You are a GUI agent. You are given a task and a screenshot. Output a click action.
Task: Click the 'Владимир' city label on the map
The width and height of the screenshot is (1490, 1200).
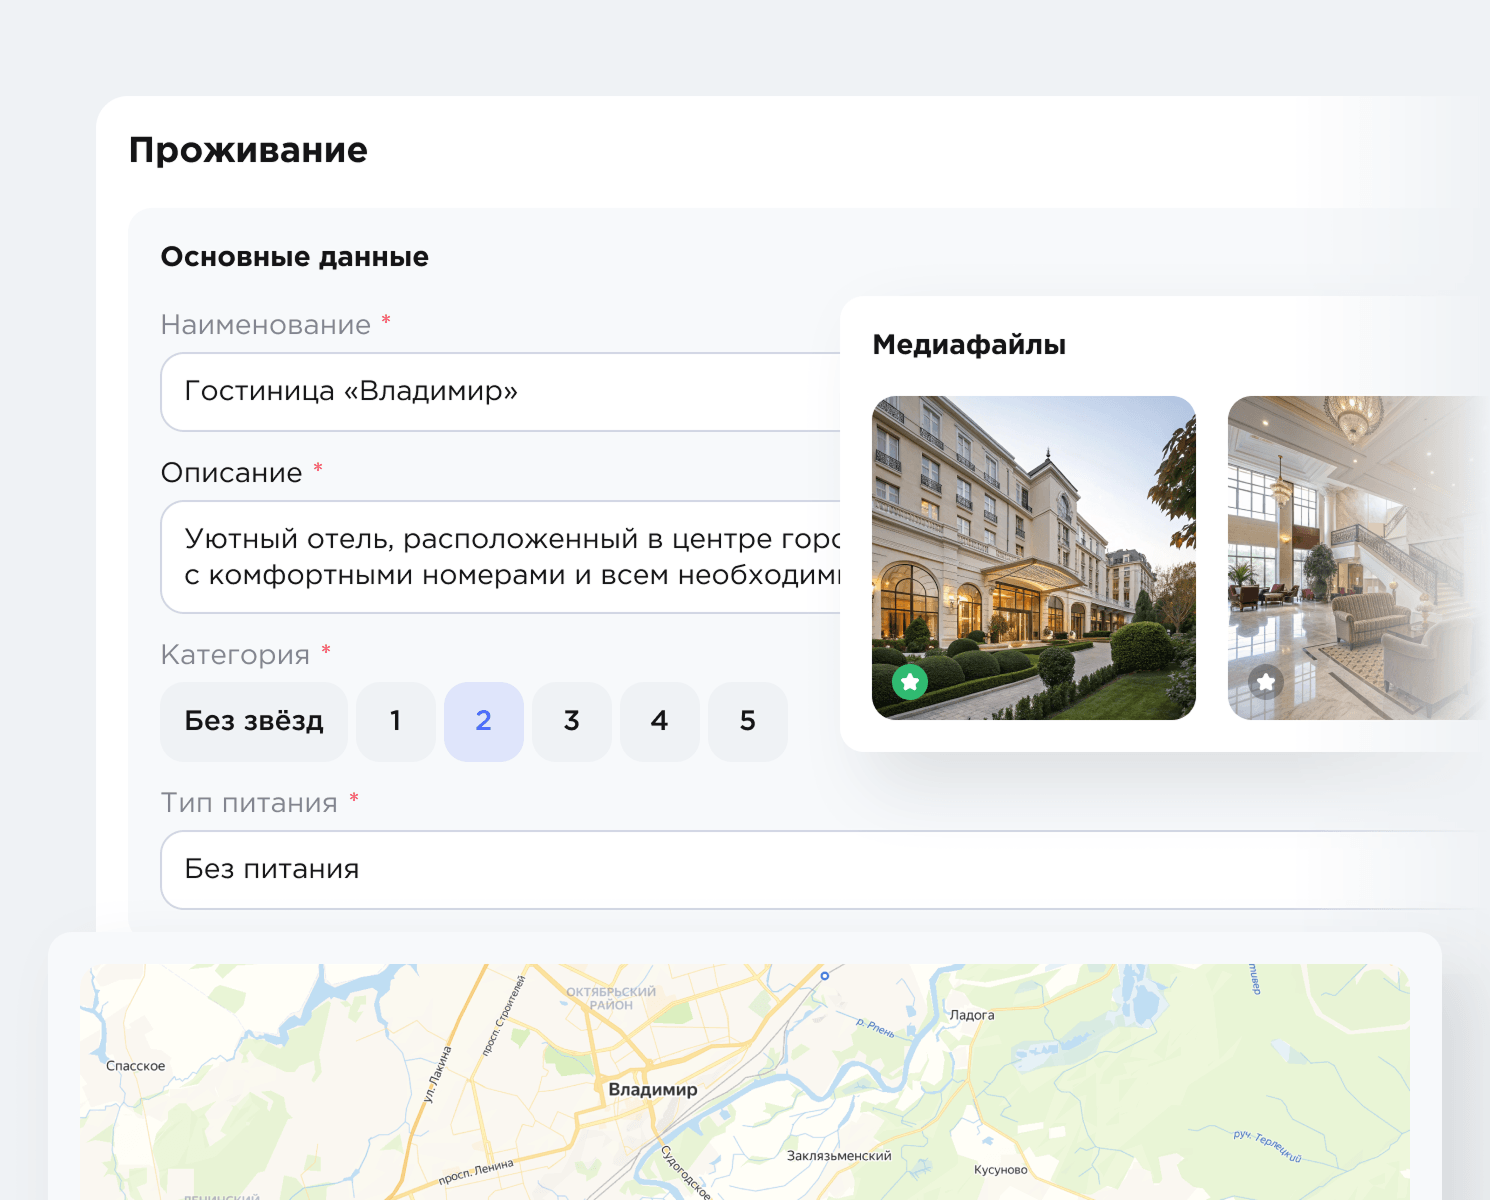point(653,1090)
